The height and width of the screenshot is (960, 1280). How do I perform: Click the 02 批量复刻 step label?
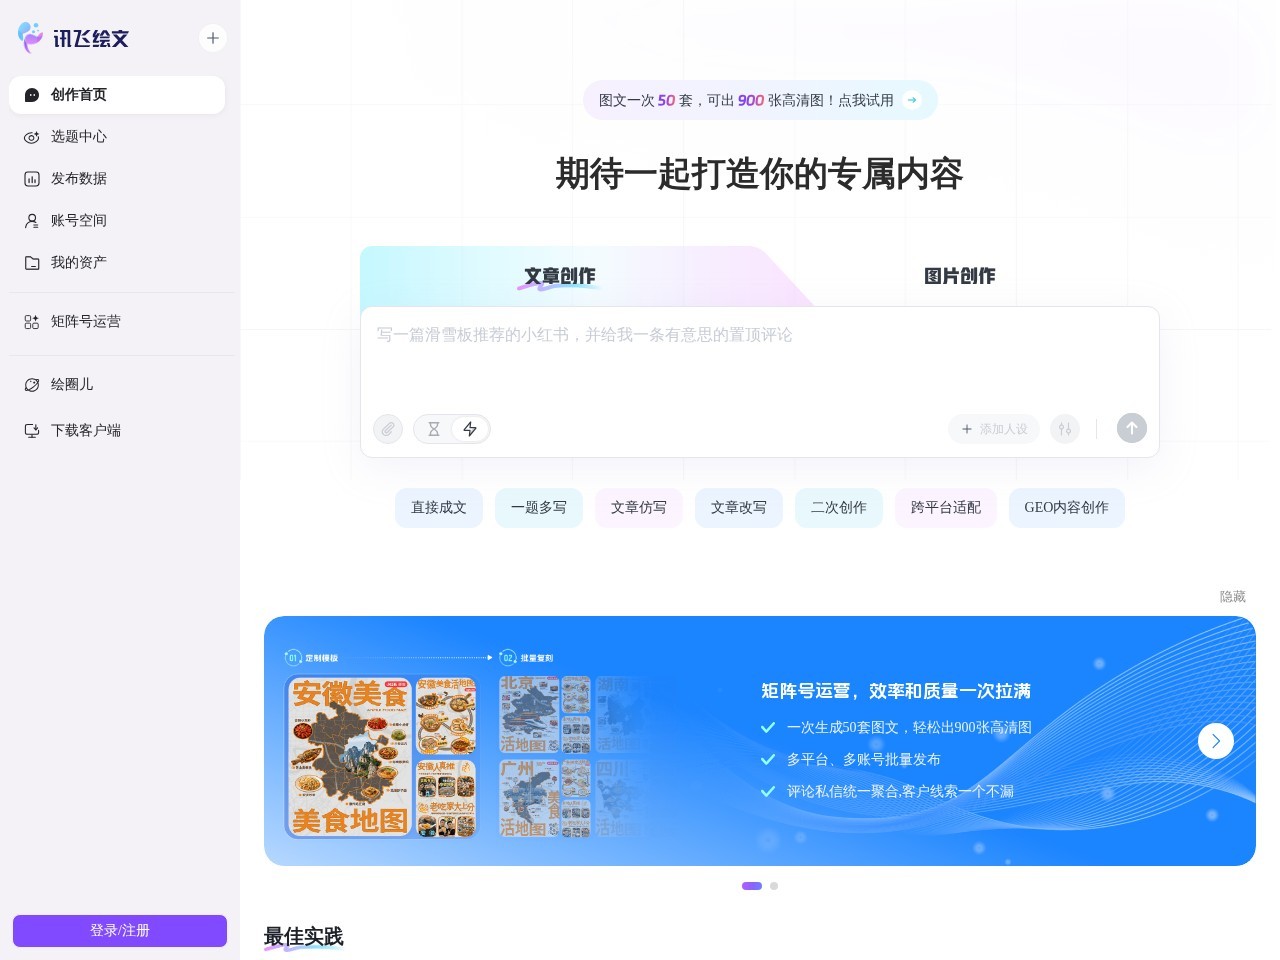pos(527,658)
